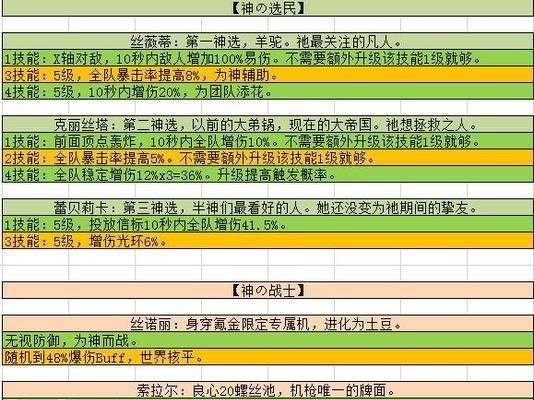Click the 索拉尔 良心20螺丝池 title row
This screenshot has height=400, width=534.
click(x=268, y=390)
